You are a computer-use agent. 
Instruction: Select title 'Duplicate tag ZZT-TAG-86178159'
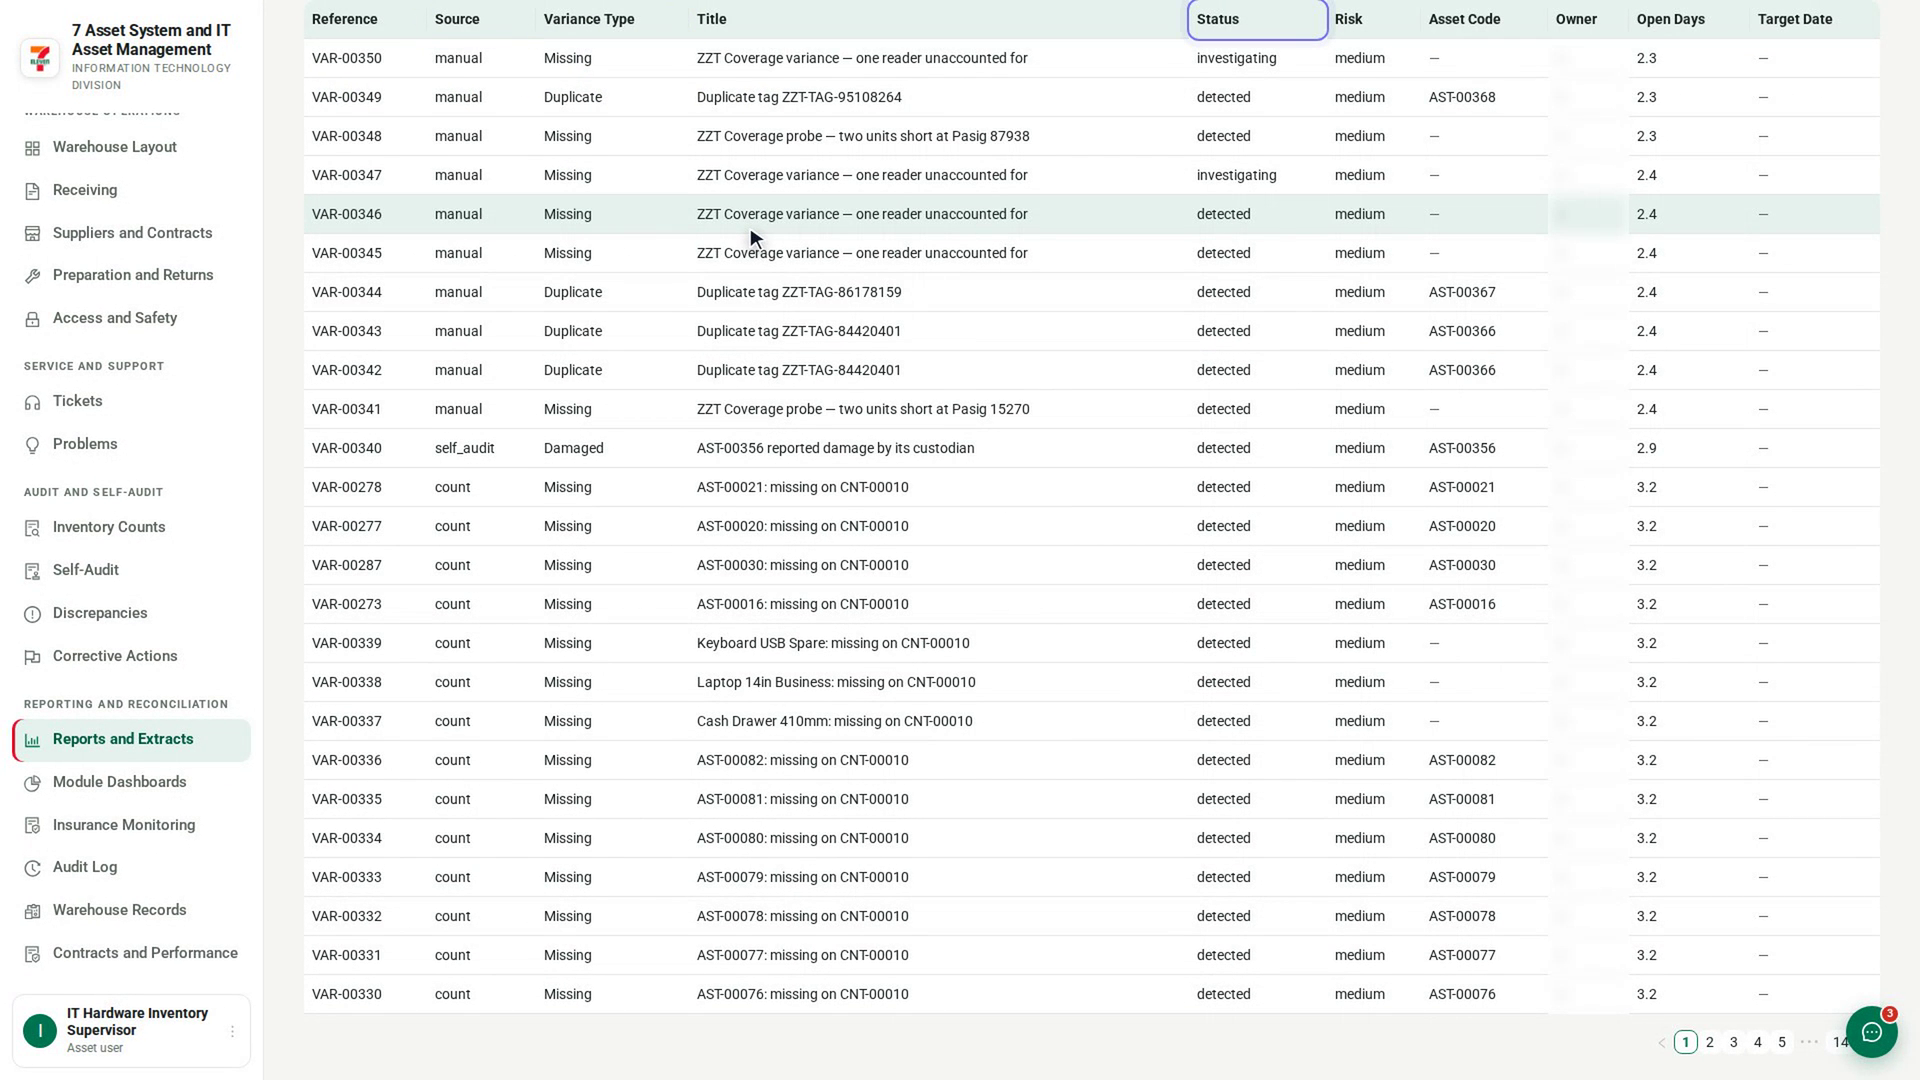point(799,292)
